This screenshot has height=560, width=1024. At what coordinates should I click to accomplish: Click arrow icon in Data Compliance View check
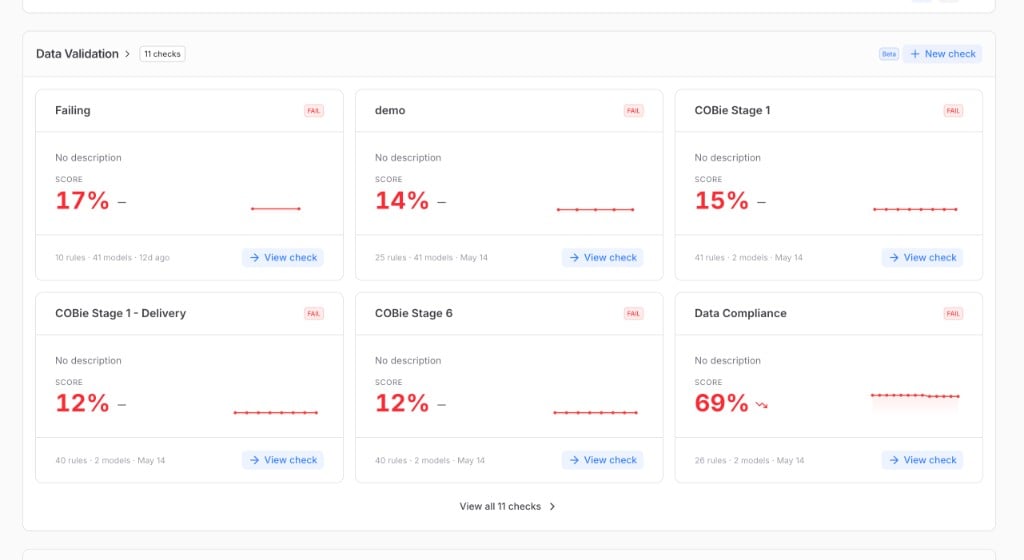point(893,459)
